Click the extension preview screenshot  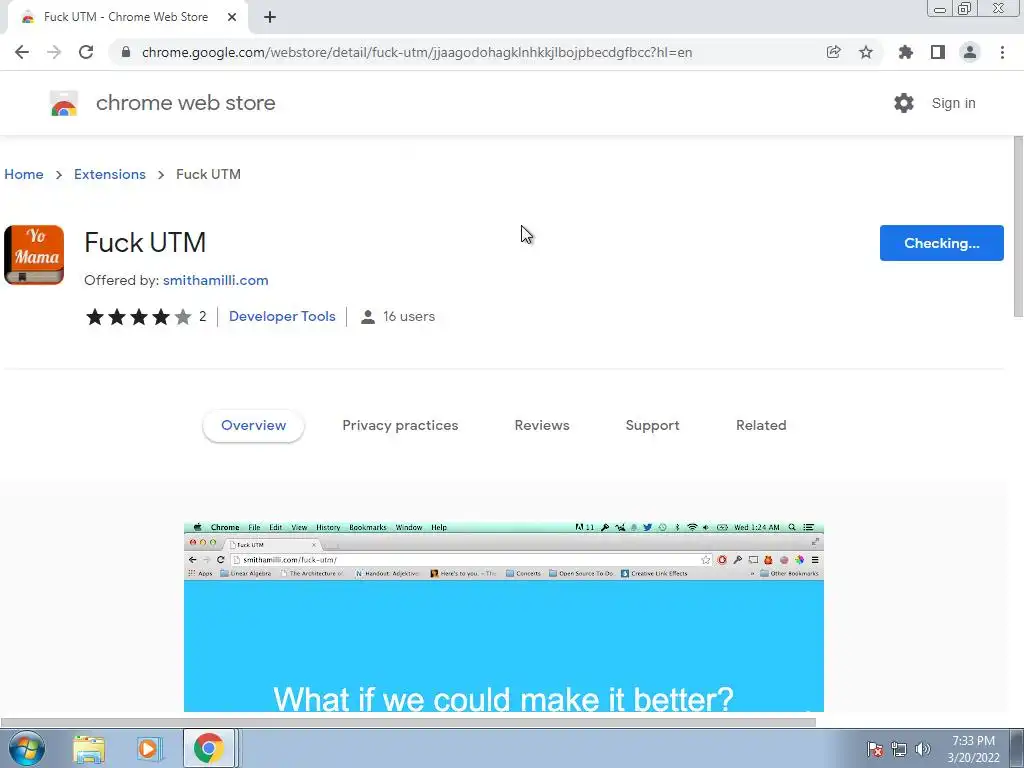[504, 616]
